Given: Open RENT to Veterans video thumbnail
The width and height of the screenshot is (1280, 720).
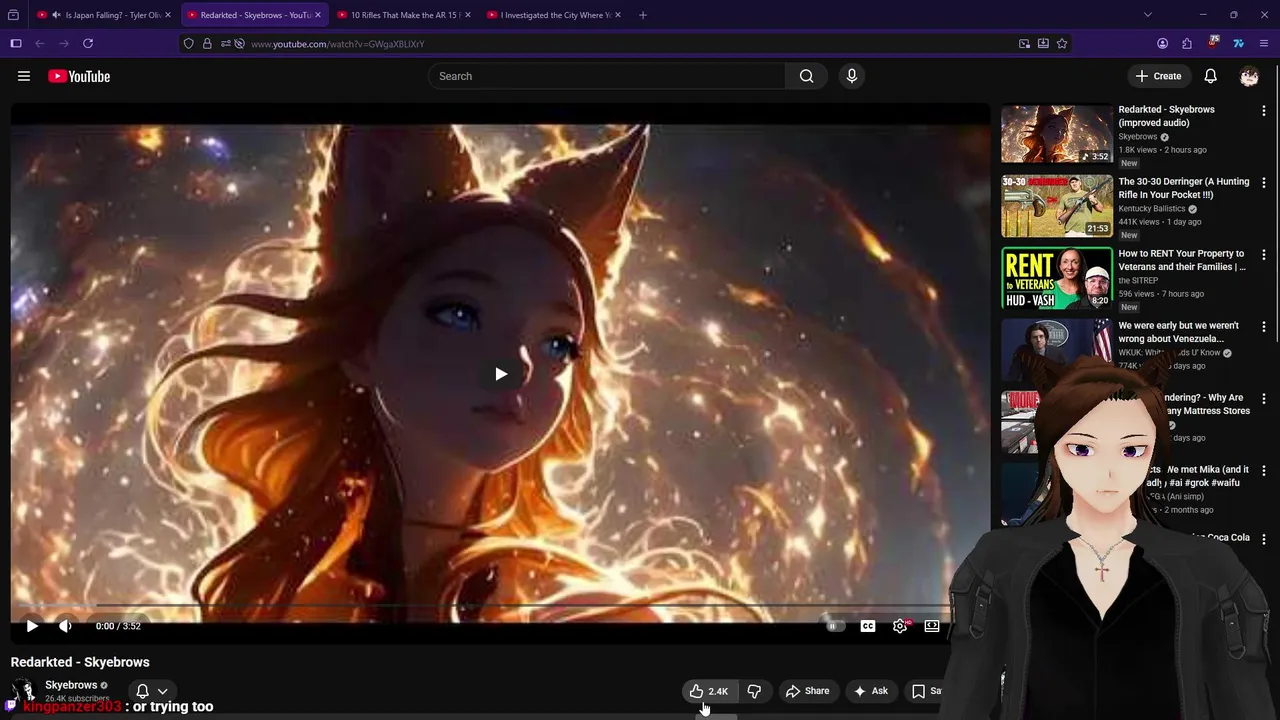Looking at the screenshot, I should (1057, 278).
